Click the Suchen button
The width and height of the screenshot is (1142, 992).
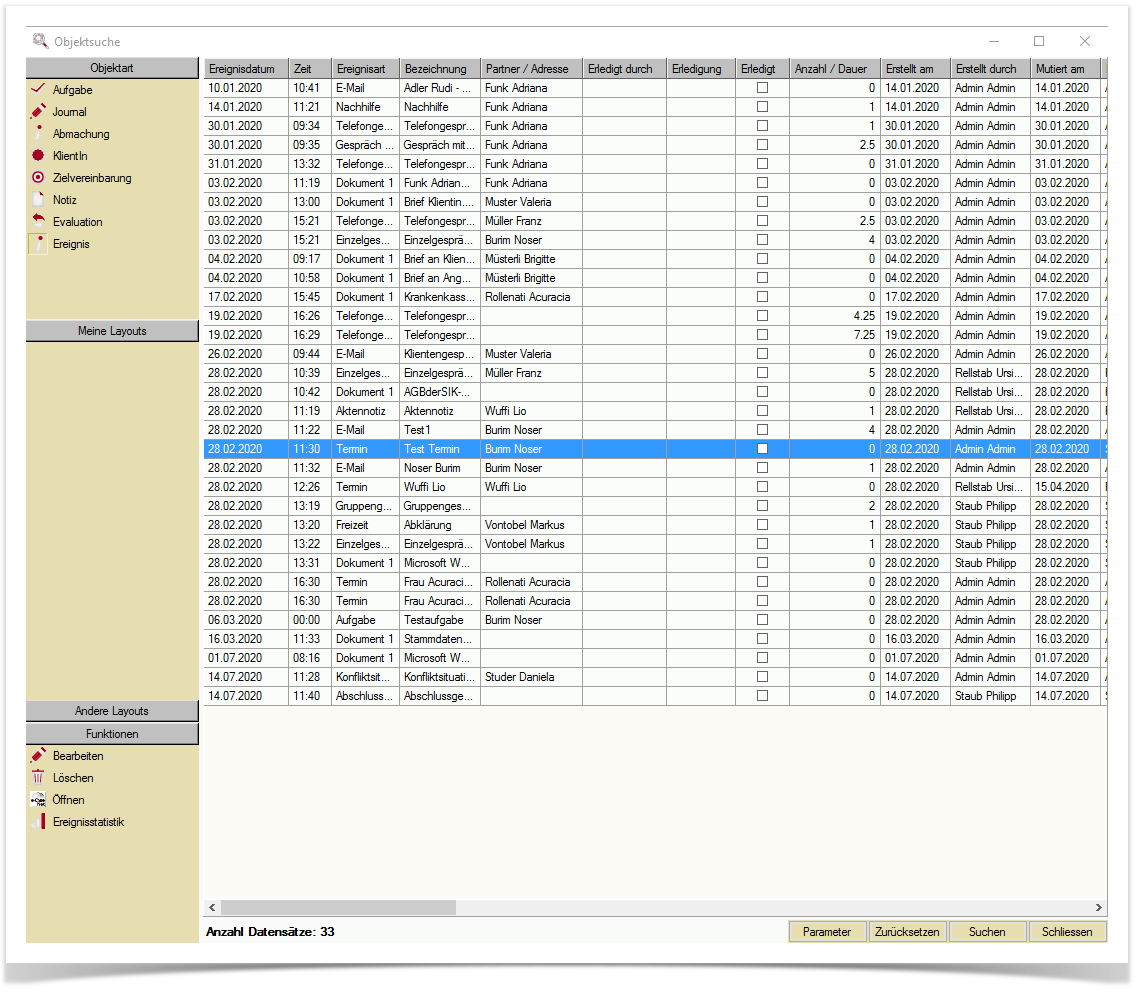[x=987, y=932]
